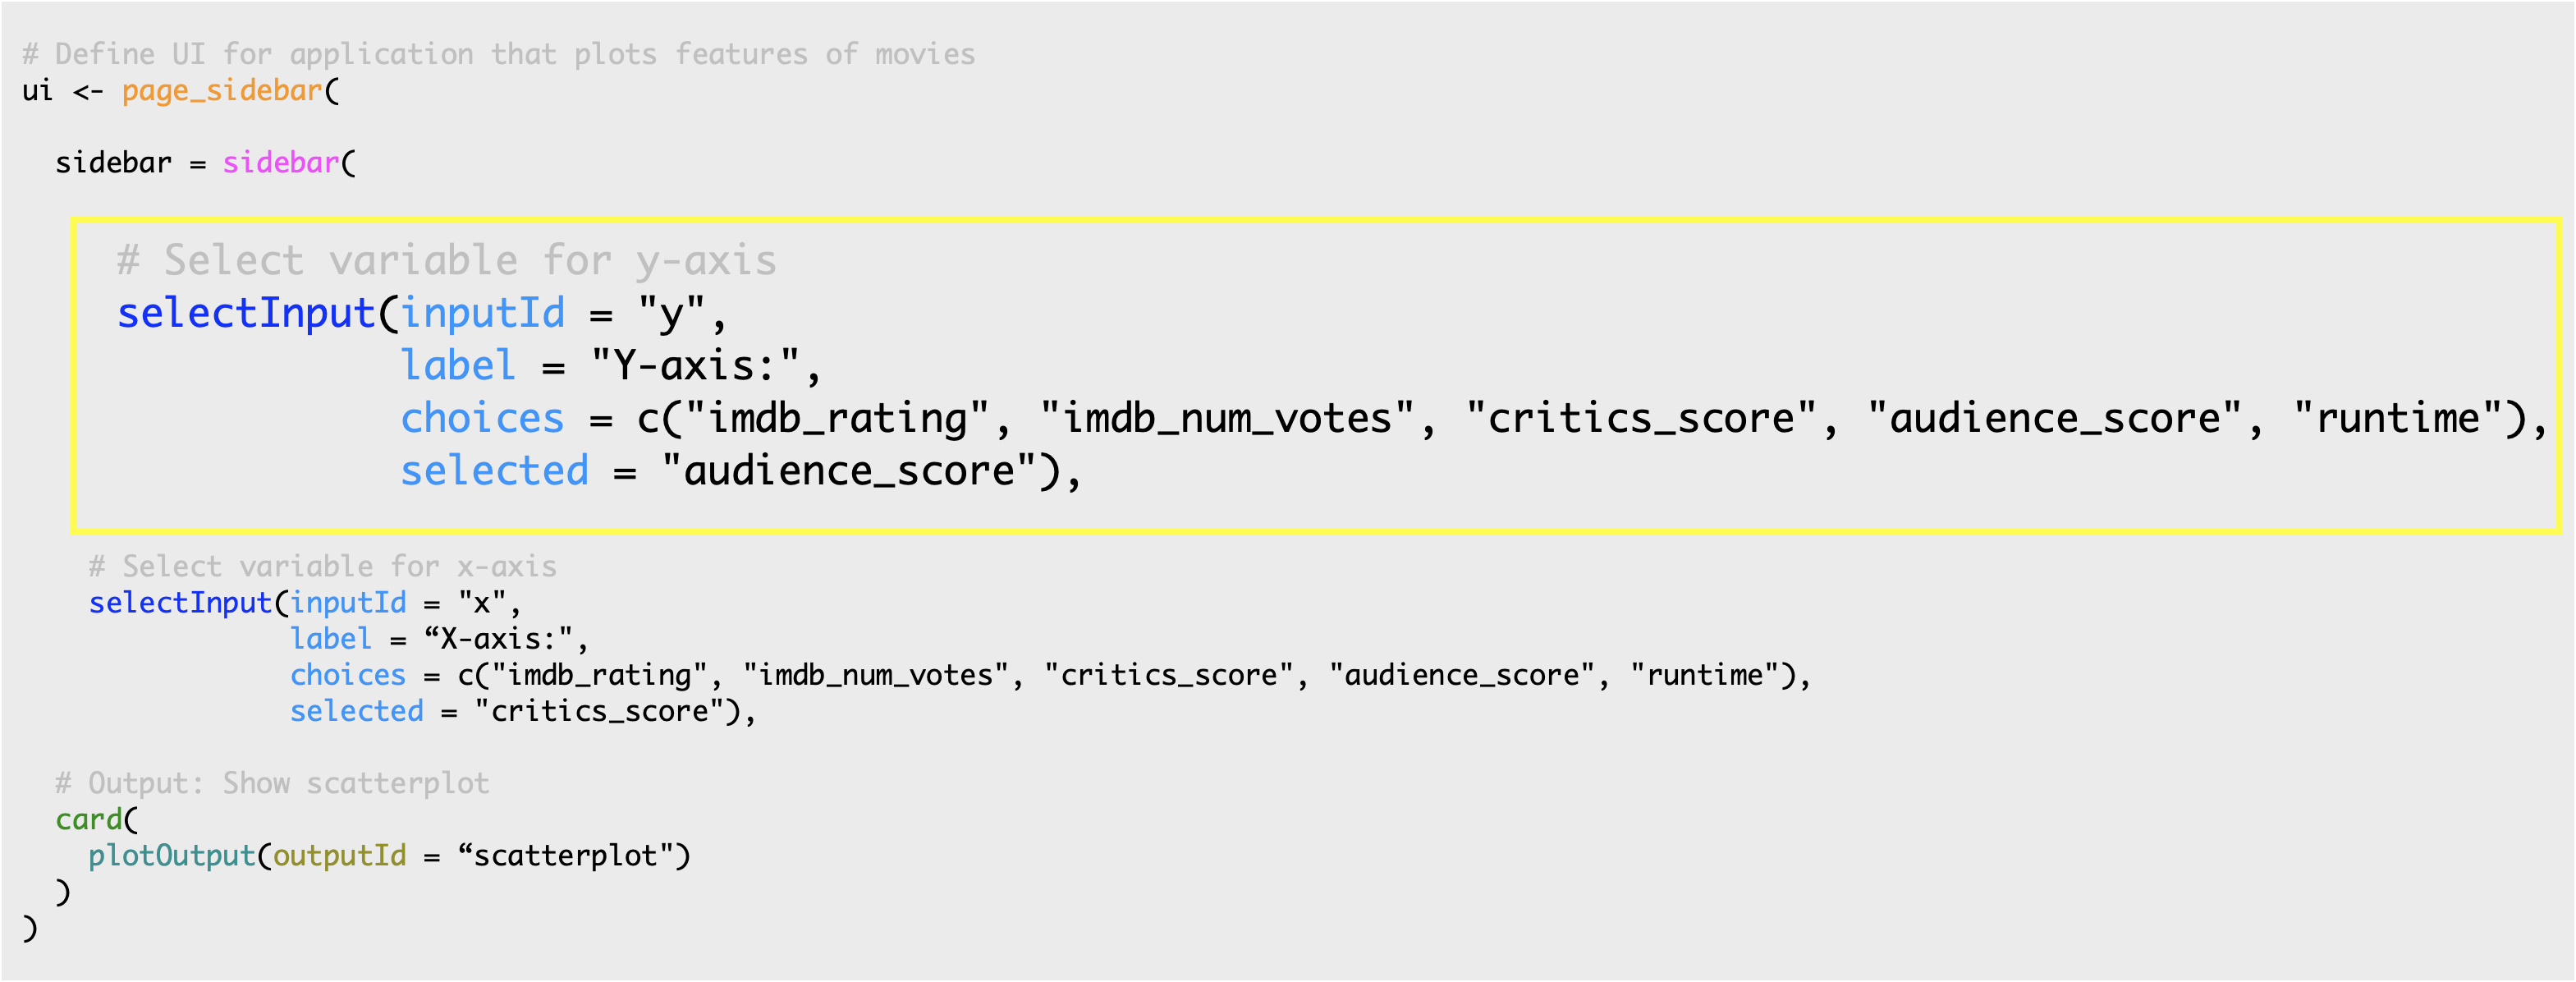
Task: Click the selected "critics_score" value for x-axis
Action: [x=599, y=711]
